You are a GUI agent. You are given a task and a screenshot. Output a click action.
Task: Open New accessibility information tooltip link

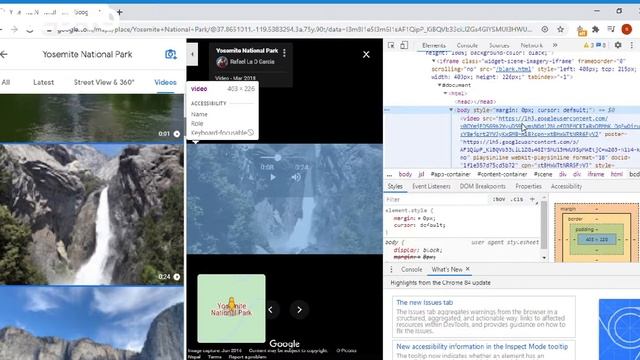[482, 347]
